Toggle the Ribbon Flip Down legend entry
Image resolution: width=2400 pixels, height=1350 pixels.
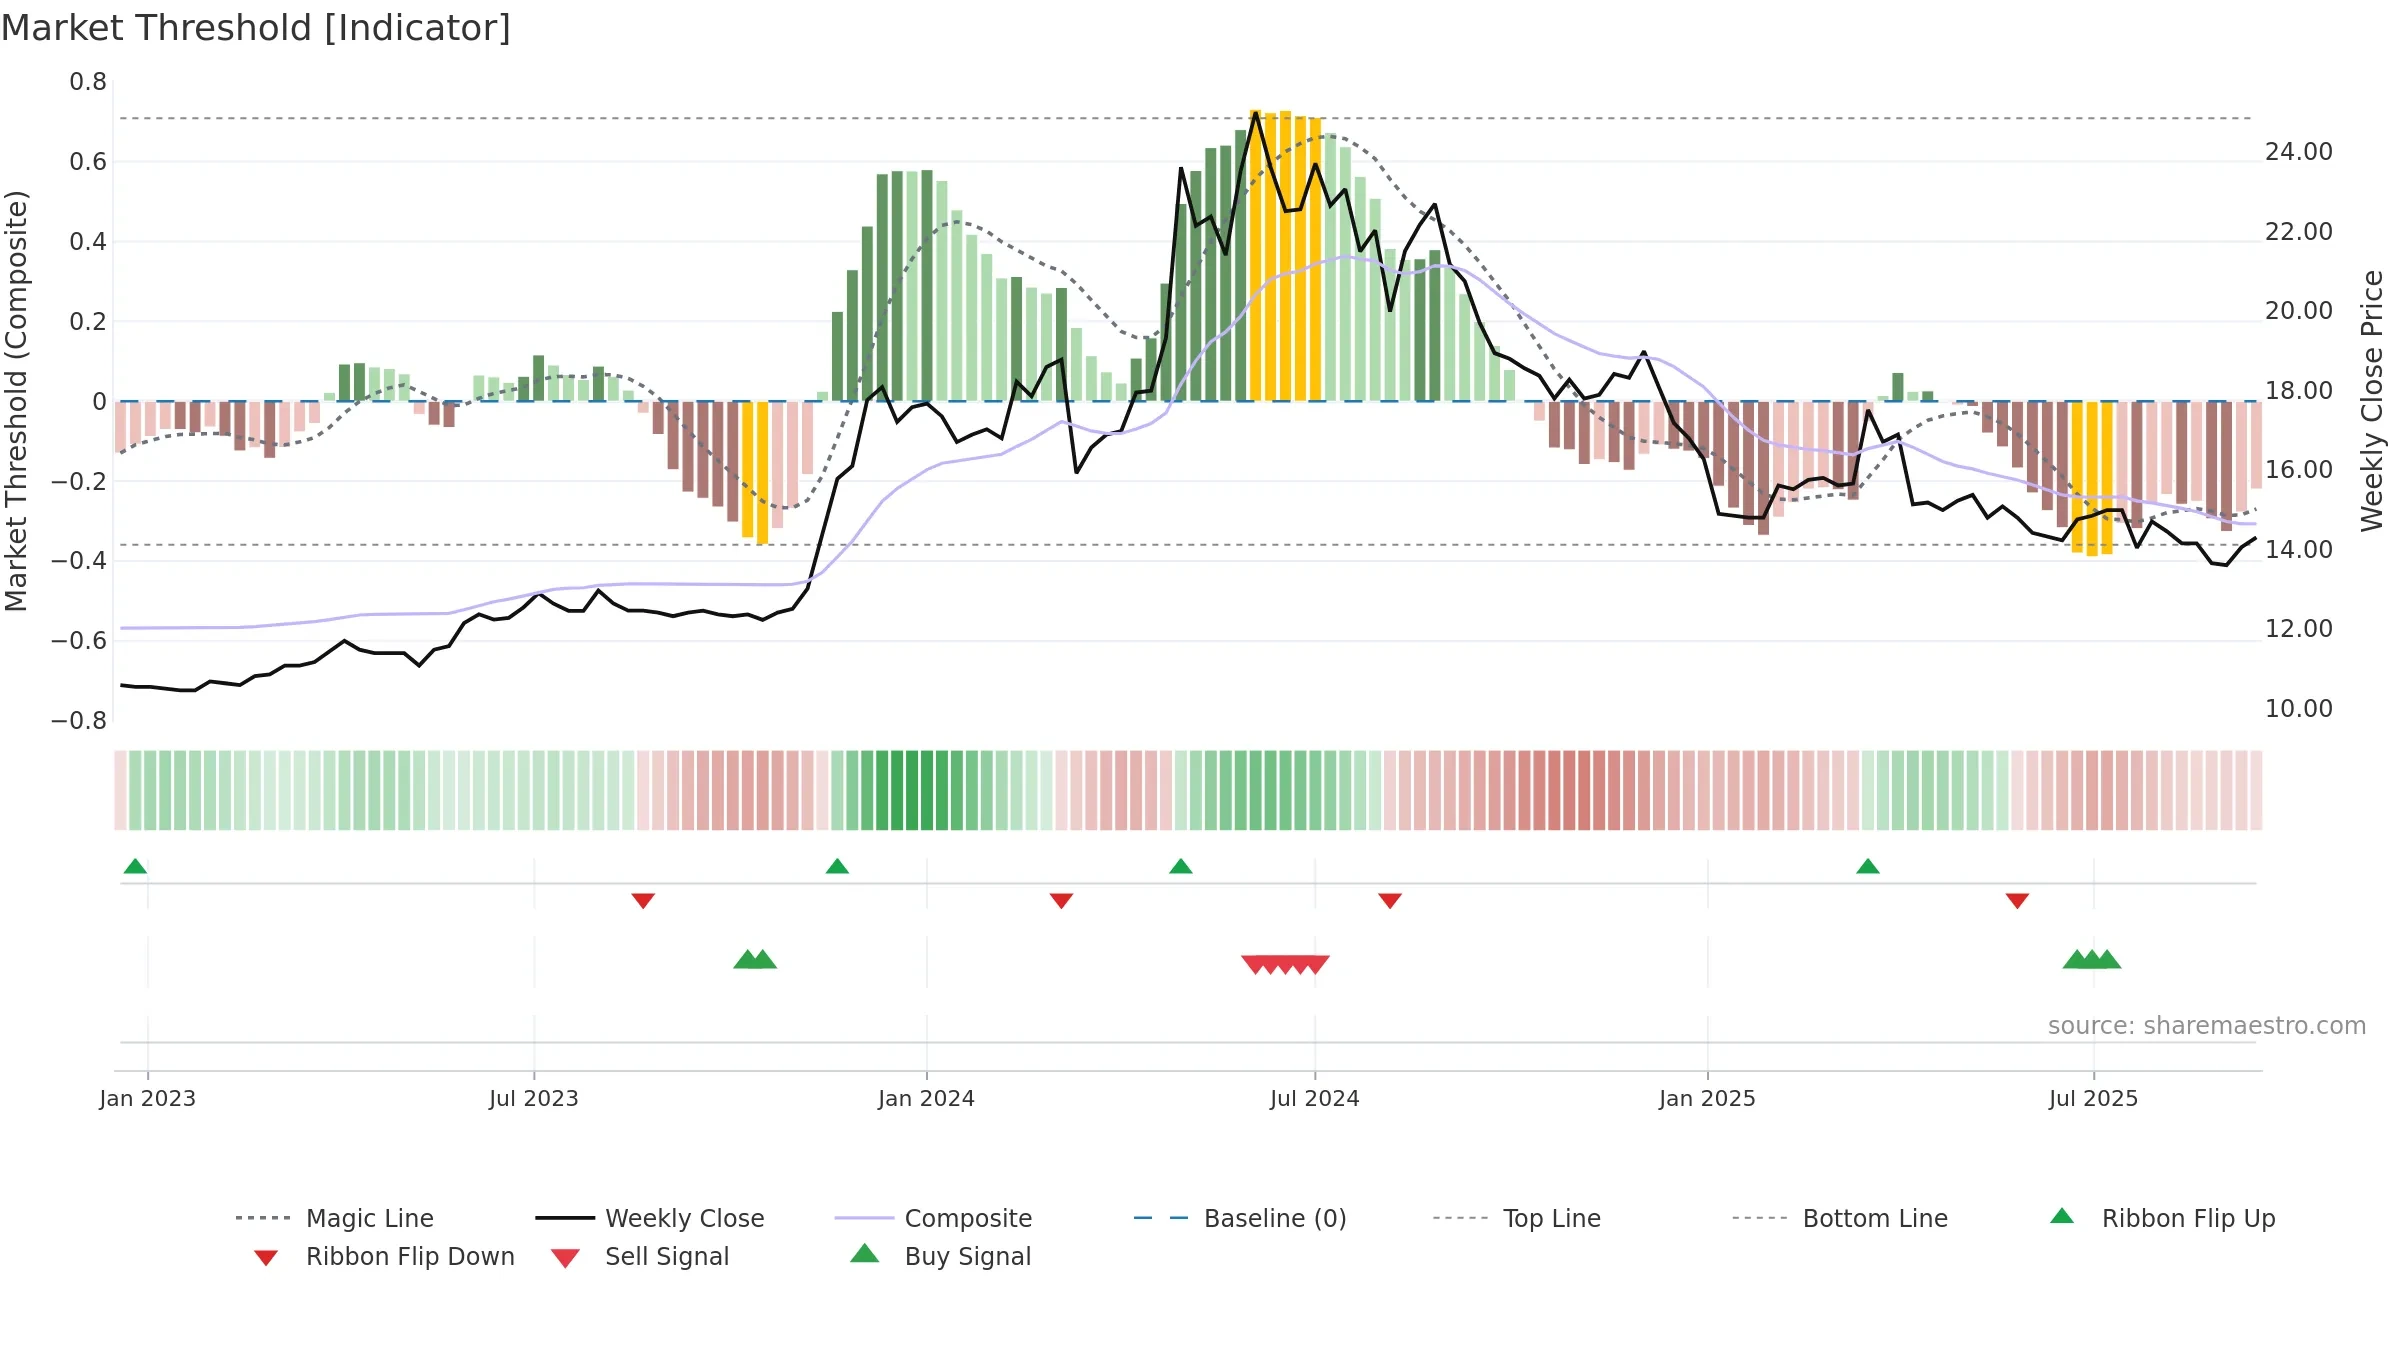tap(384, 1256)
